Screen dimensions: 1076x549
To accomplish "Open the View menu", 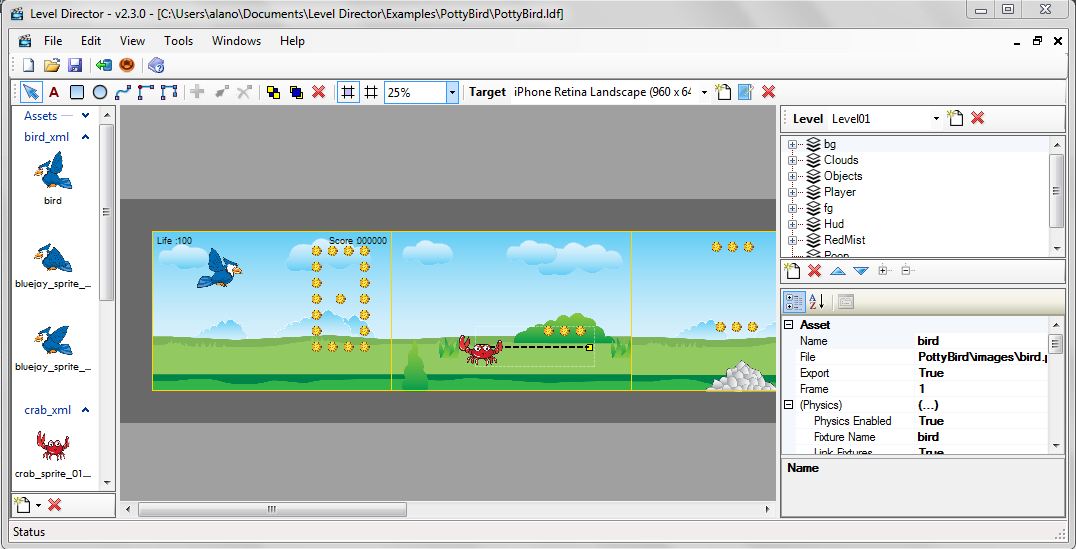I will (x=132, y=41).
